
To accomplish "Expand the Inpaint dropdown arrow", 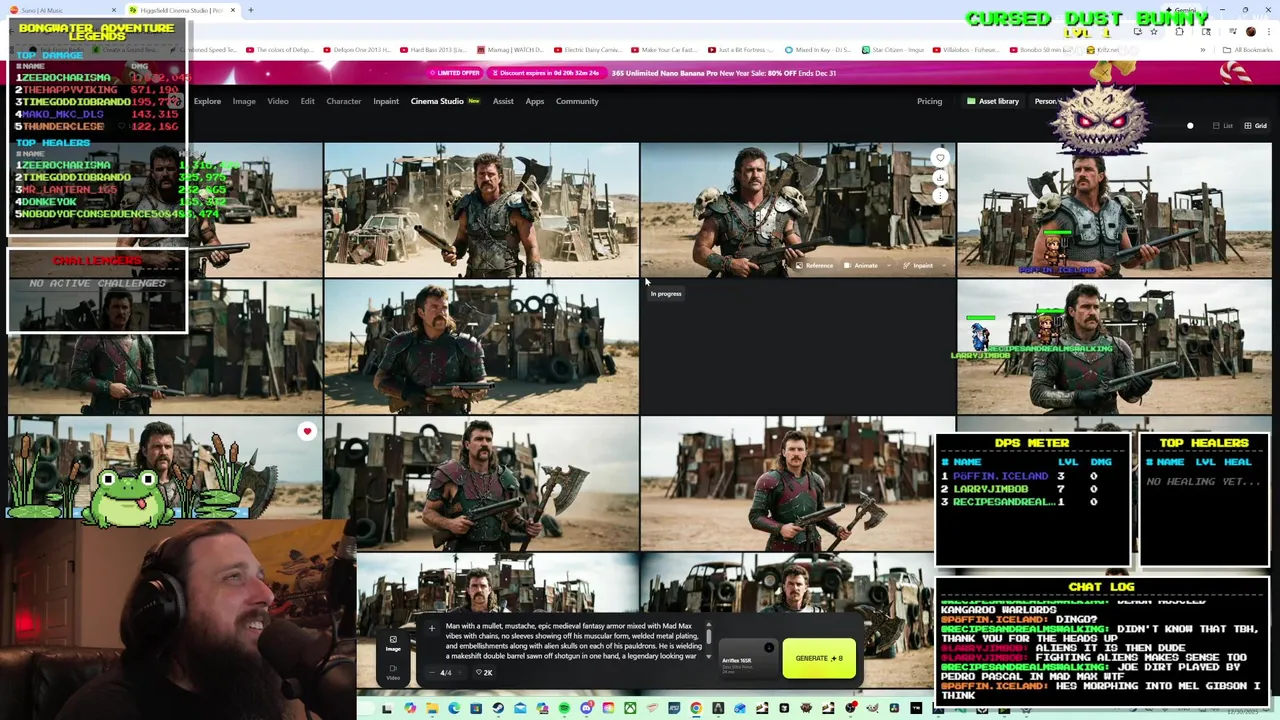I will pos(944,265).
